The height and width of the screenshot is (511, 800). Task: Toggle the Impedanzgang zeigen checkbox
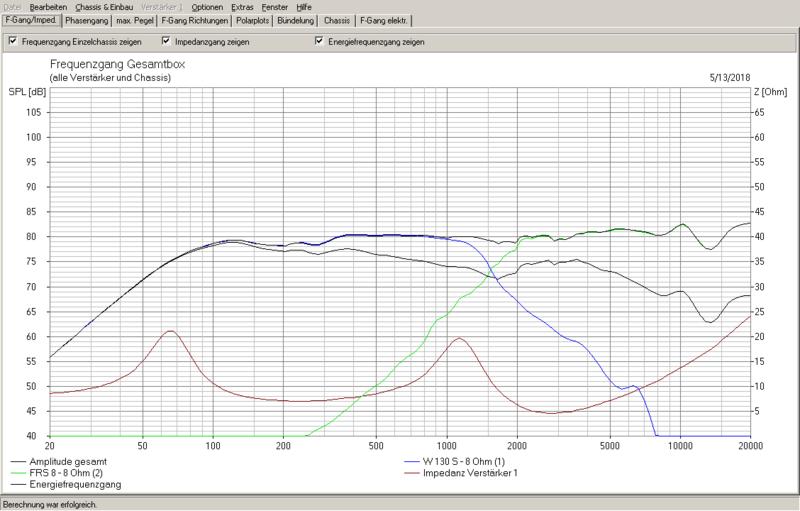(x=166, y=42)
